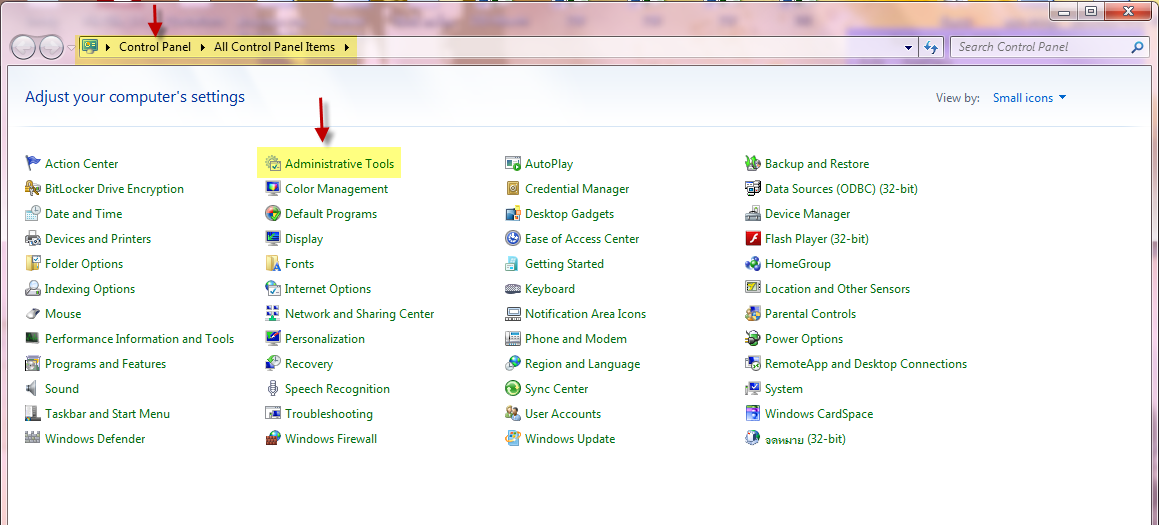Screen dimensions: 1159x525
Task: Click the Windows Firewall icon
Action: point(273,438)
